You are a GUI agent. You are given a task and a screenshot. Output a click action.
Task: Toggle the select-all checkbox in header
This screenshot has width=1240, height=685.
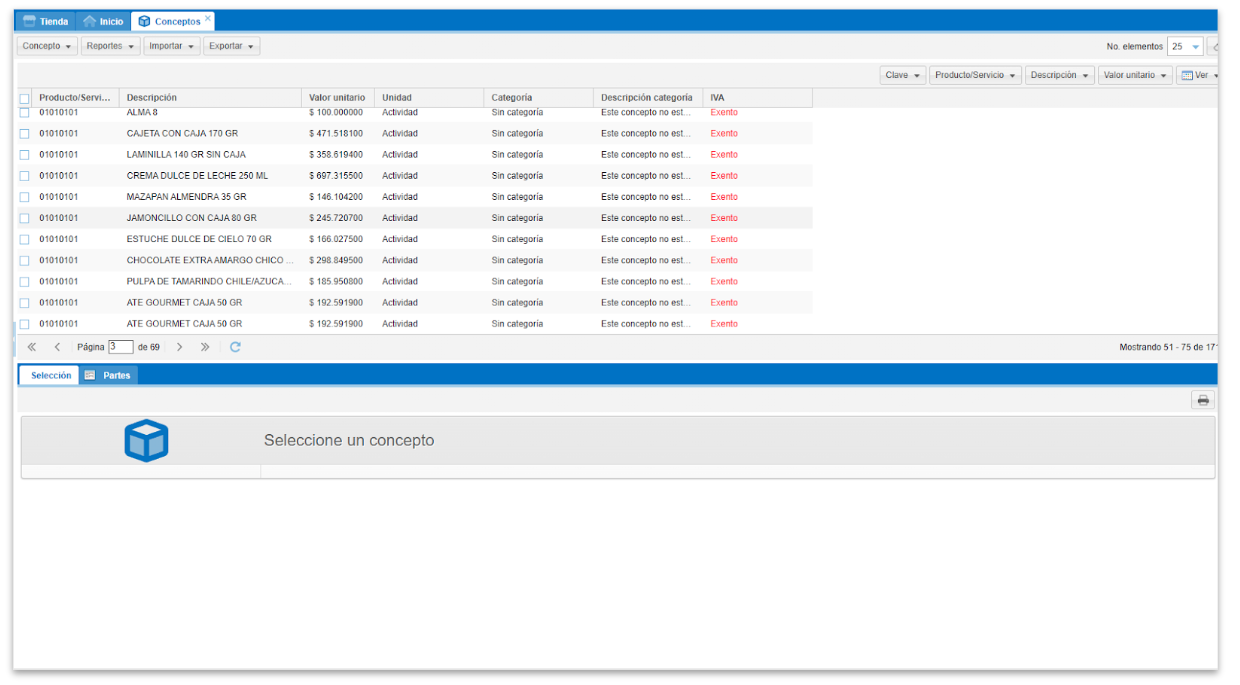click(25, 99)
